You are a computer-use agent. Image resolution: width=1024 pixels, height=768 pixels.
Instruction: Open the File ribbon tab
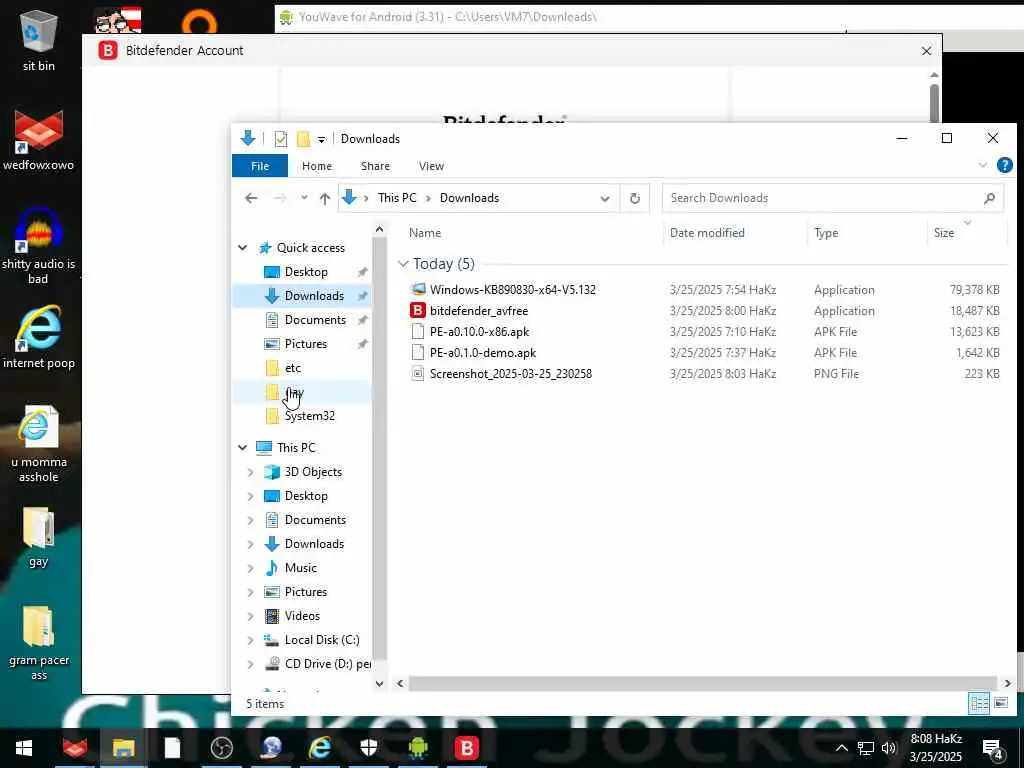[260, 166]
